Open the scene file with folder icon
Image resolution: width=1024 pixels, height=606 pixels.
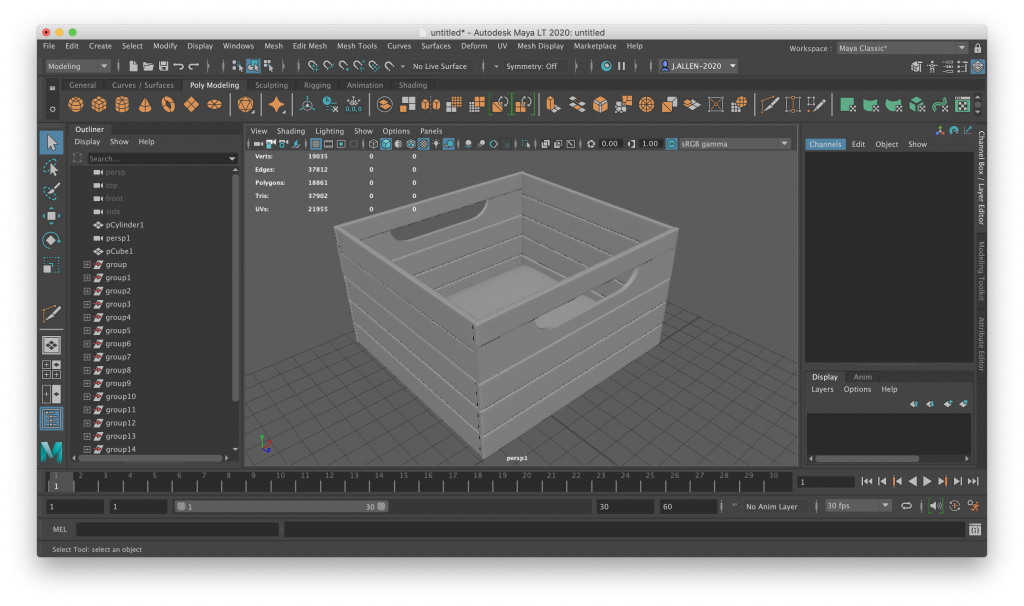click(x=148, y=66)
